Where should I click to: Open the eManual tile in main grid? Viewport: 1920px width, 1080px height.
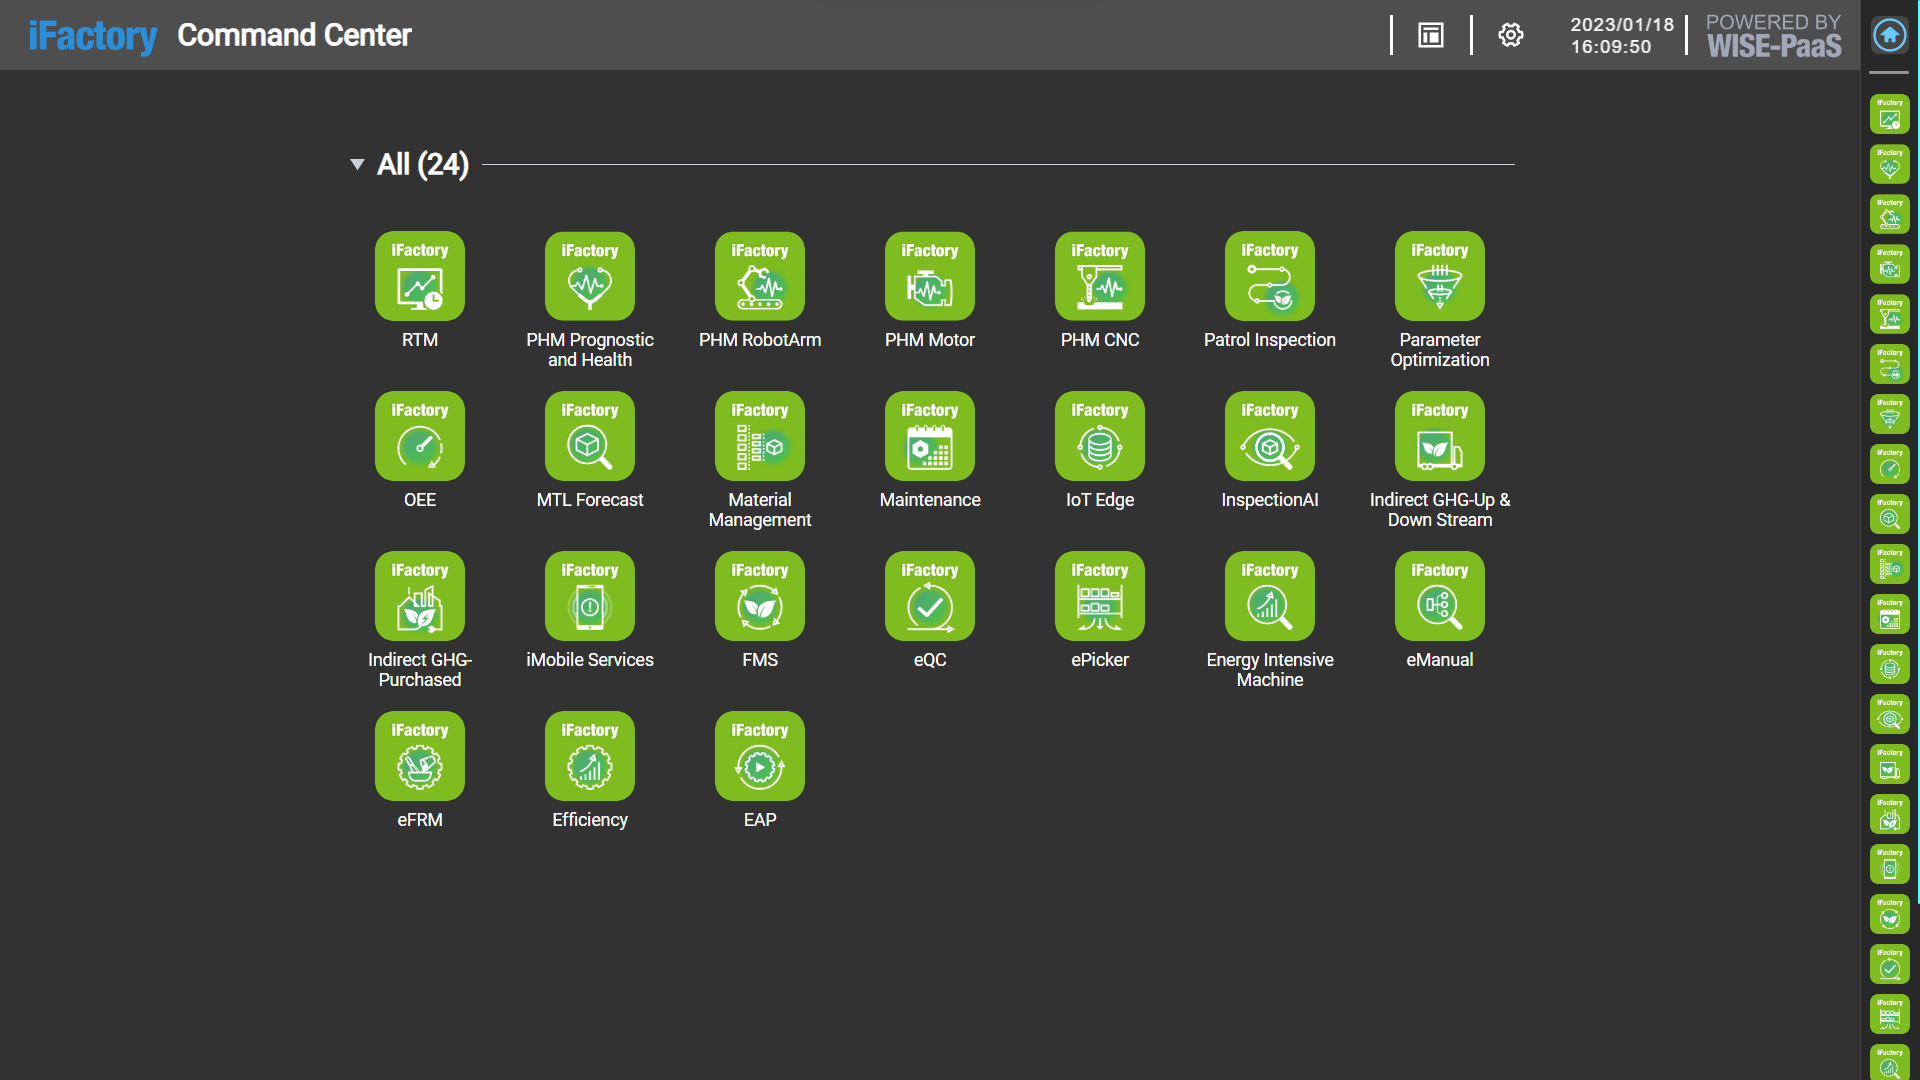[x=1440, y=596]
